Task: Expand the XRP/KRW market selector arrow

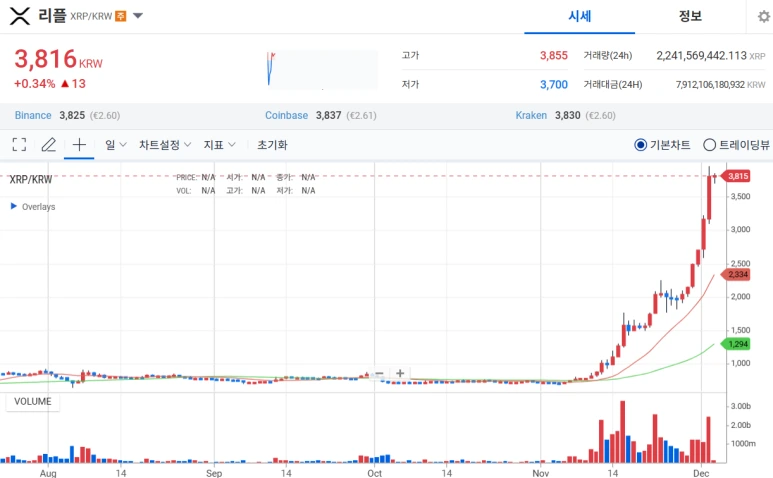Action: pyautogui.click(x=138, y=16)
